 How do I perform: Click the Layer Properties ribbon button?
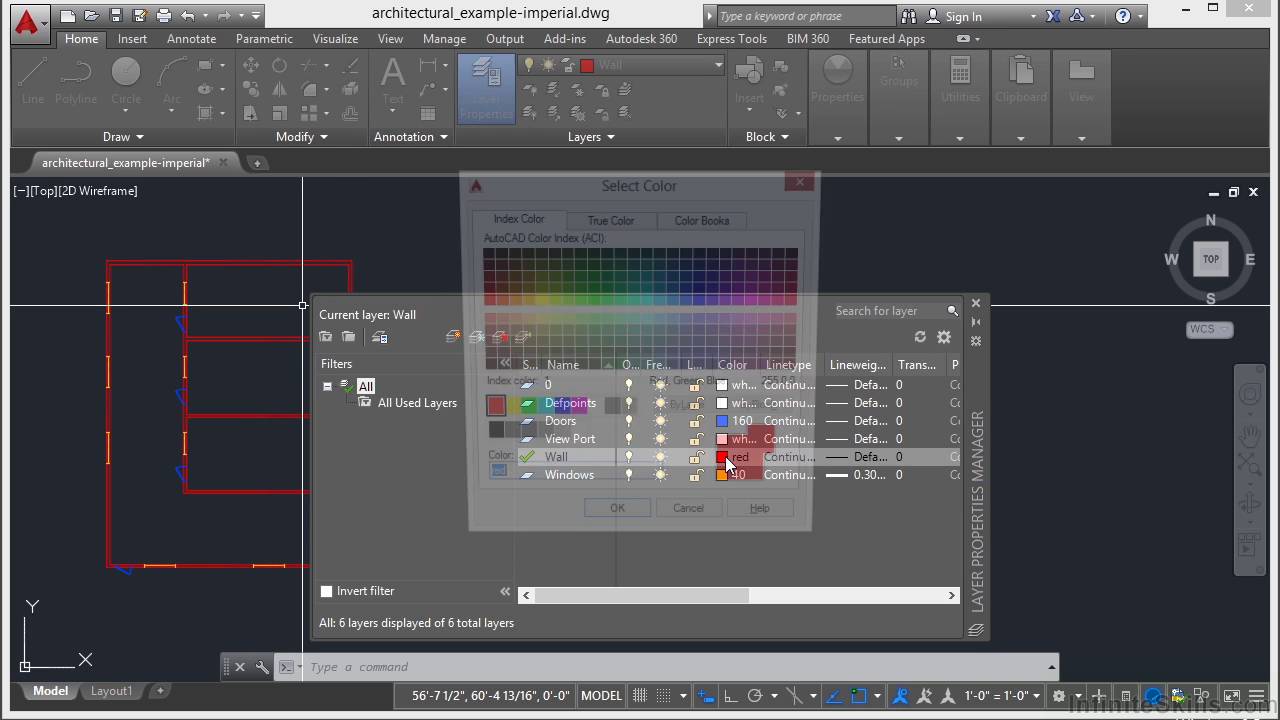coord(486,88)
